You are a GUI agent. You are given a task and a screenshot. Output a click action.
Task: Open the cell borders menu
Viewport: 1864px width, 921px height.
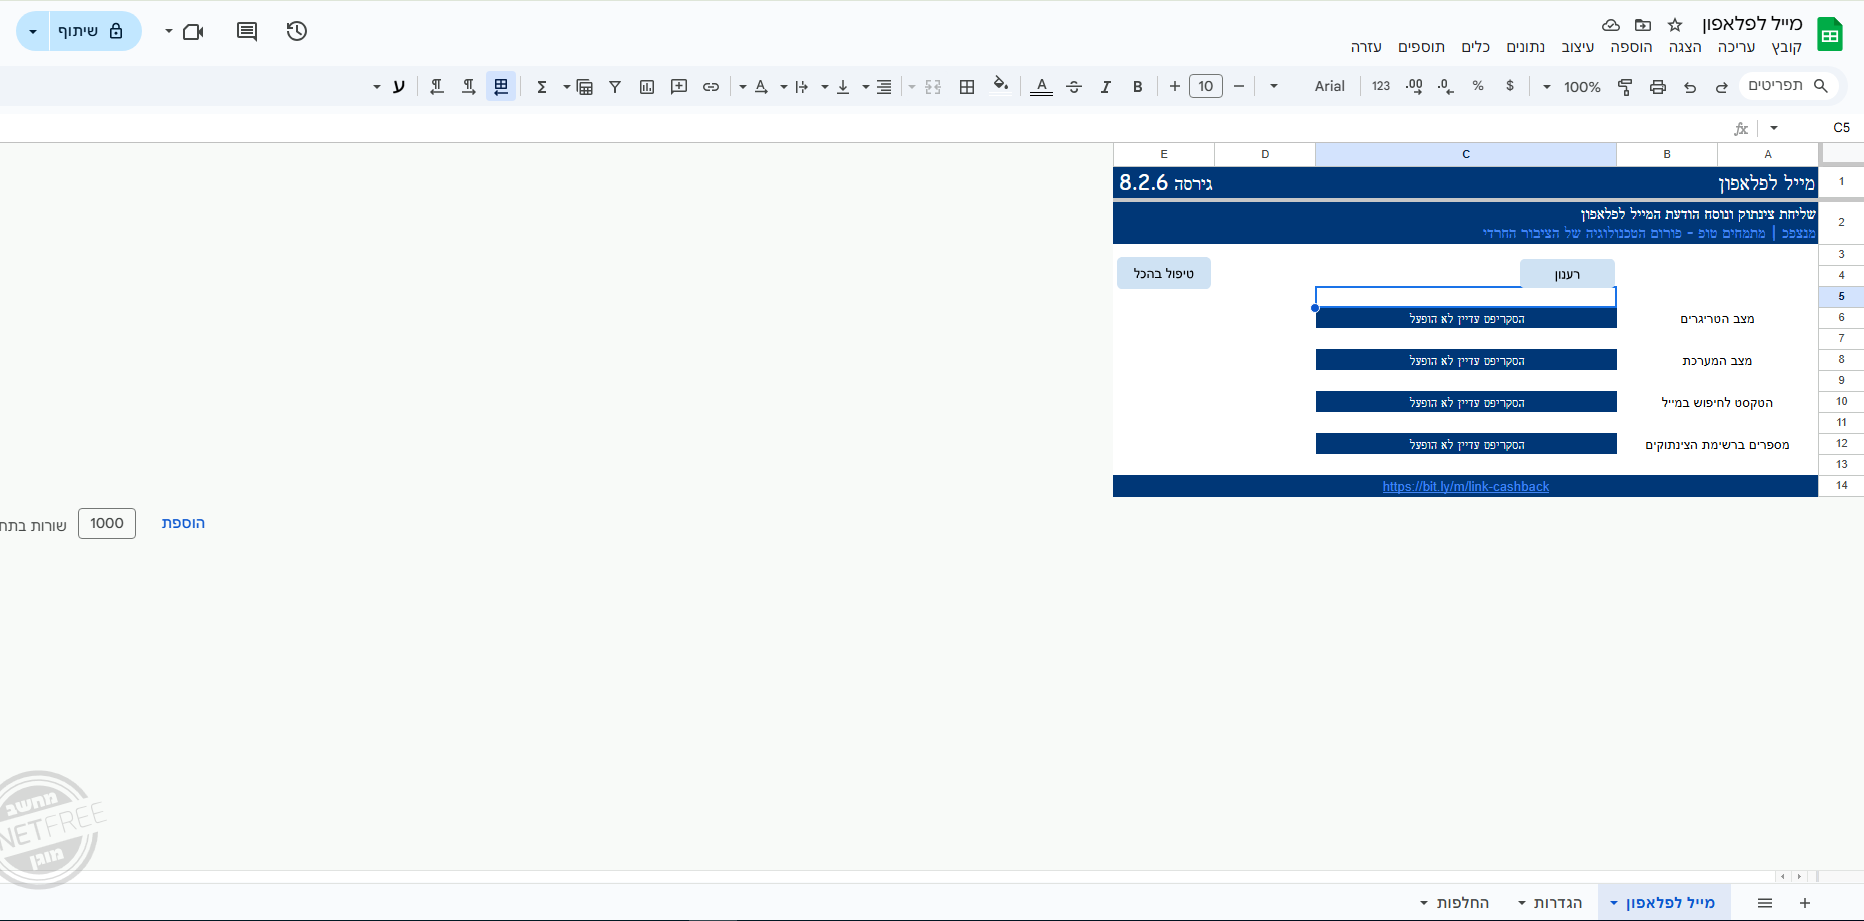967,87
